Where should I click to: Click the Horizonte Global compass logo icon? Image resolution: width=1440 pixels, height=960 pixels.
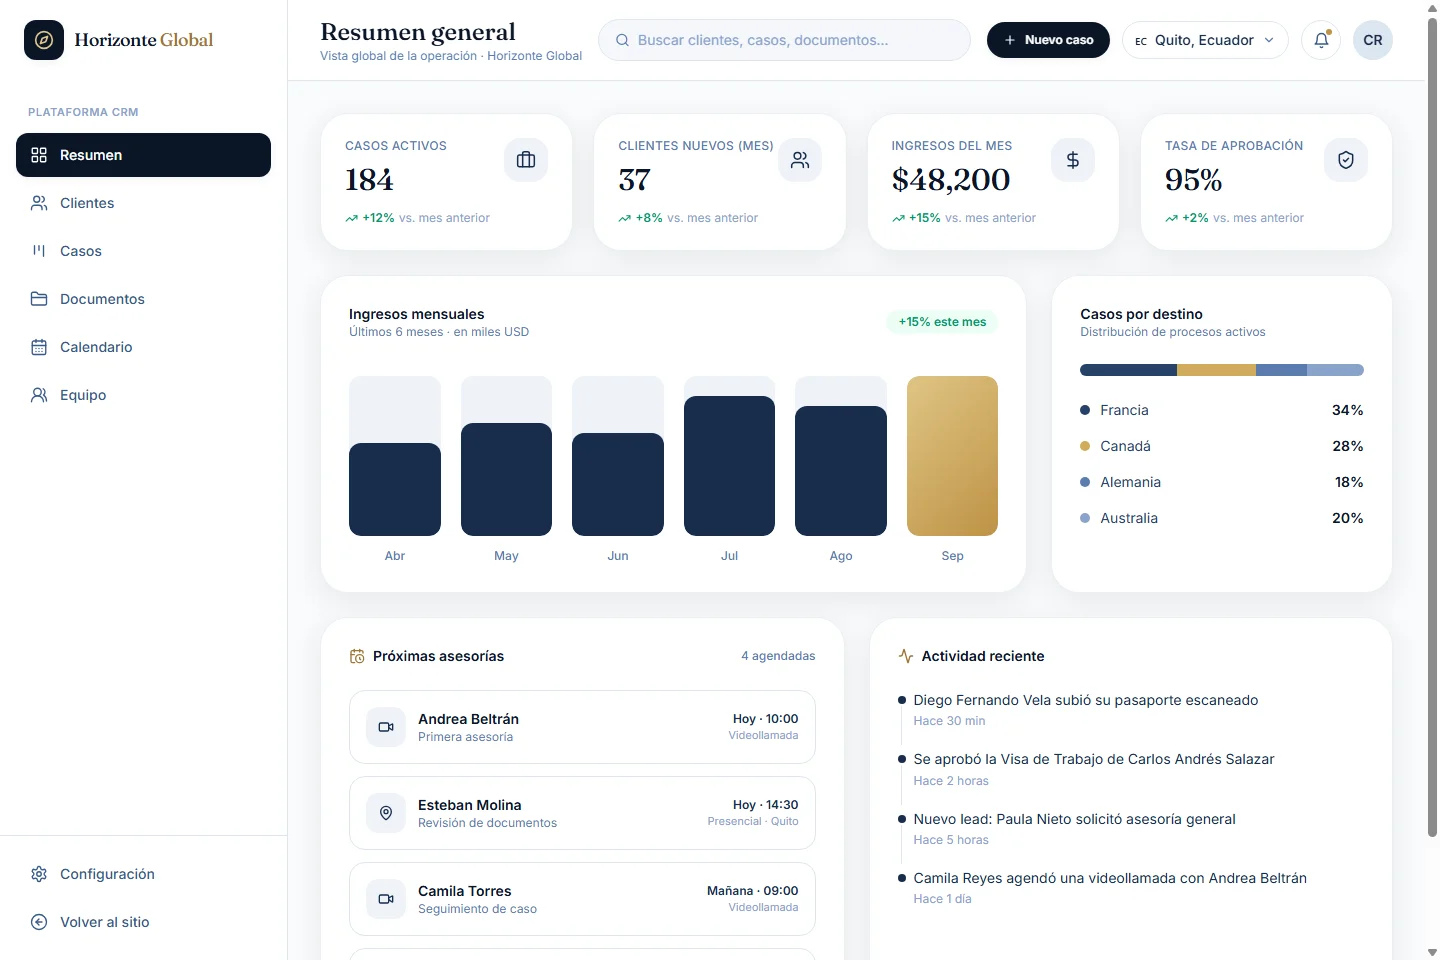[x=44, y=40]
